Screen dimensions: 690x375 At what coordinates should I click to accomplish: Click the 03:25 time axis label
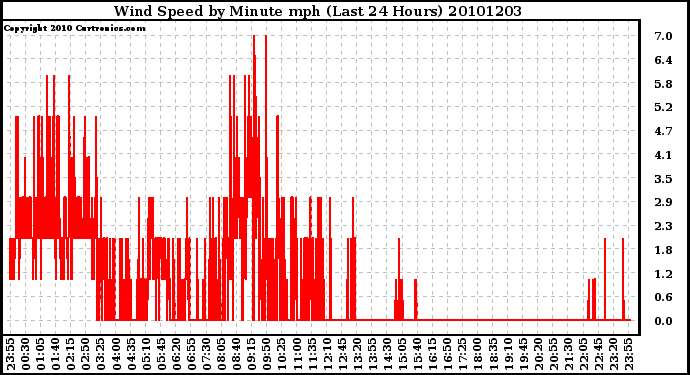[101, 355]
